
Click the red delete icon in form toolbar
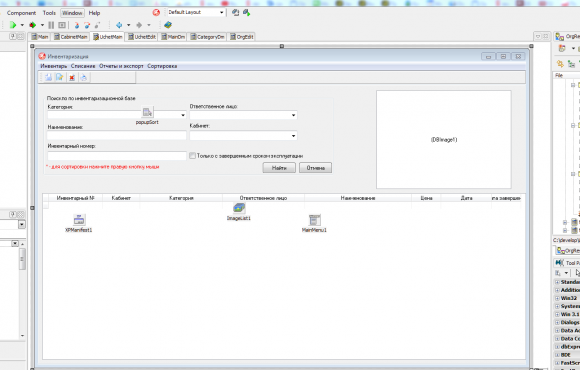pos(72,77)
